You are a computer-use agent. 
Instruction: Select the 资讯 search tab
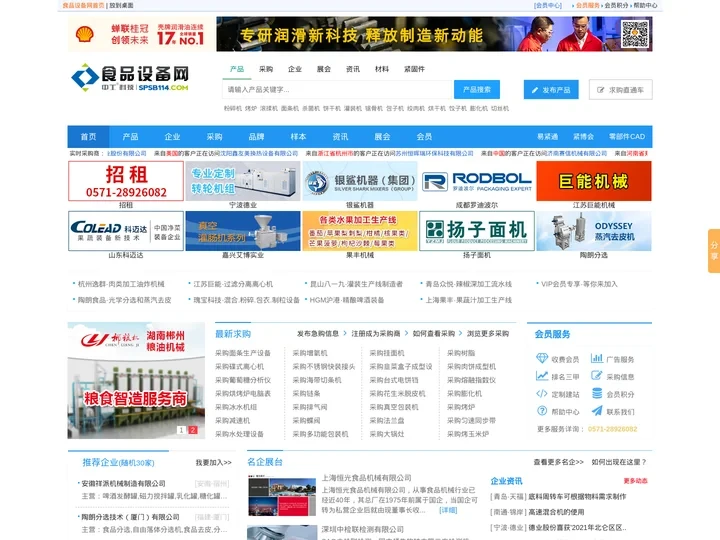(353, 69)
